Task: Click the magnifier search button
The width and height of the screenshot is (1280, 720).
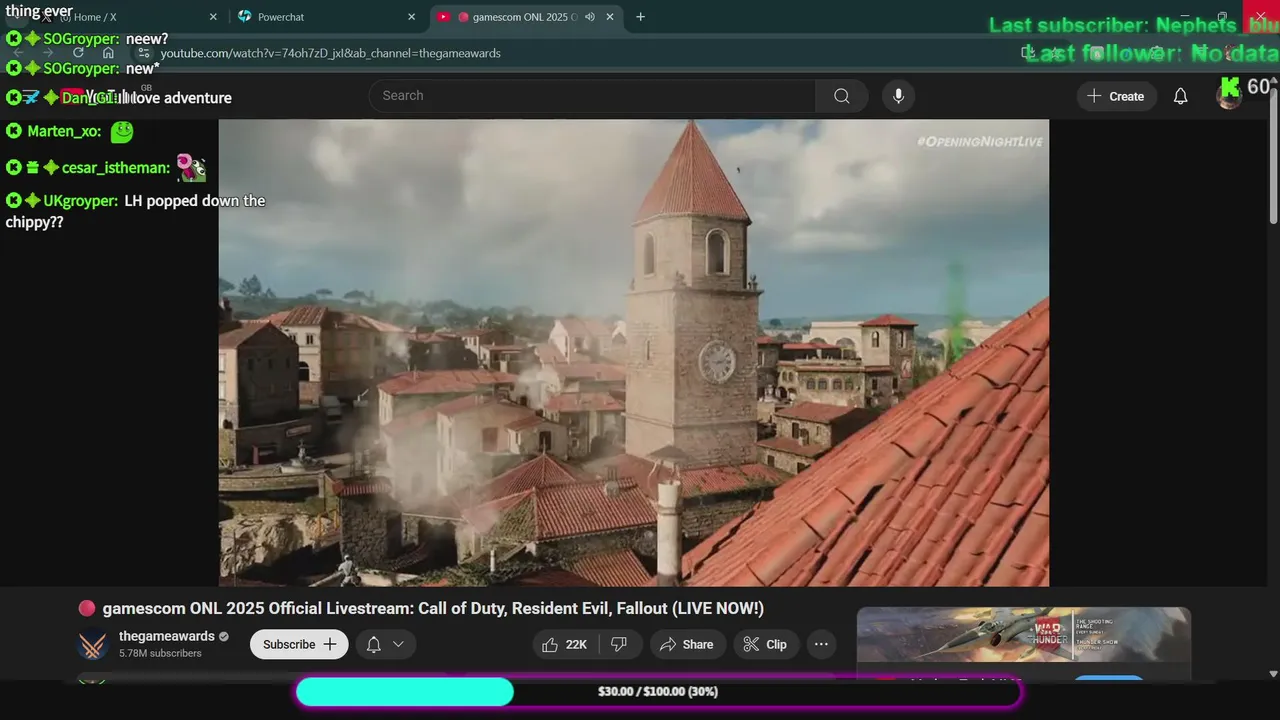Action: [842, 96]
